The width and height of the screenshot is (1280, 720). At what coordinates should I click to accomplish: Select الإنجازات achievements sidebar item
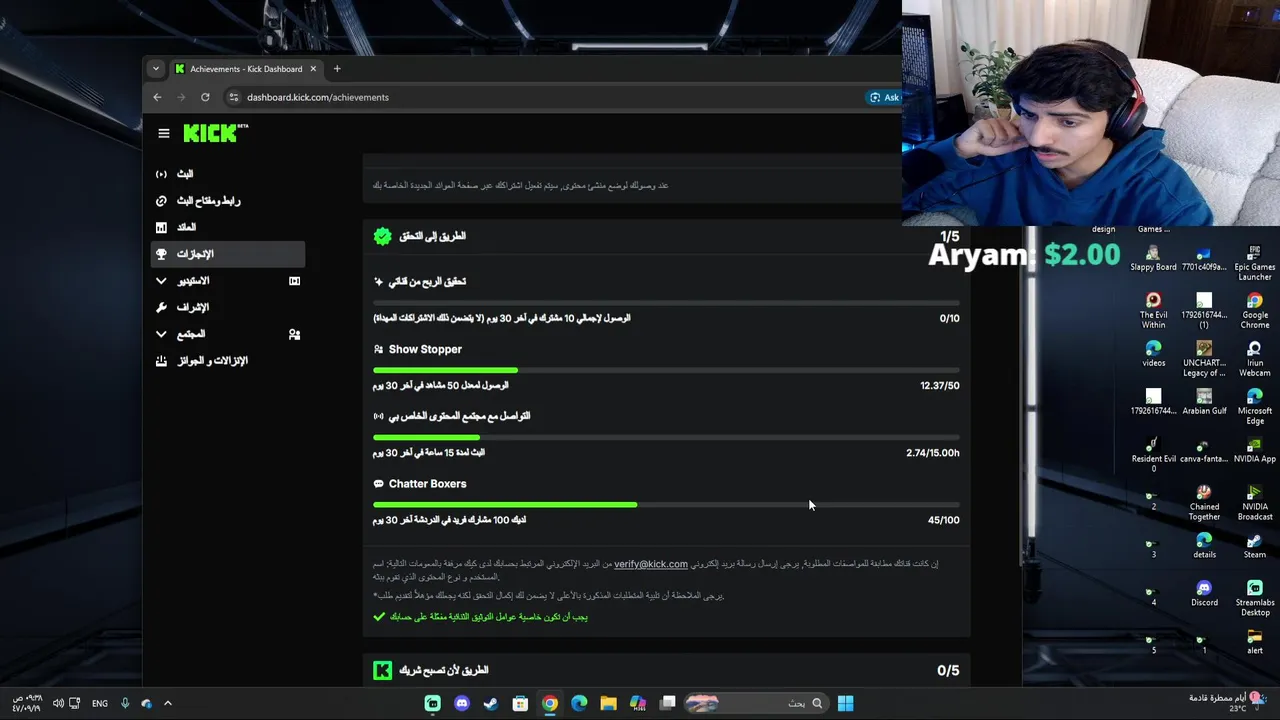(x=228, y=254)
